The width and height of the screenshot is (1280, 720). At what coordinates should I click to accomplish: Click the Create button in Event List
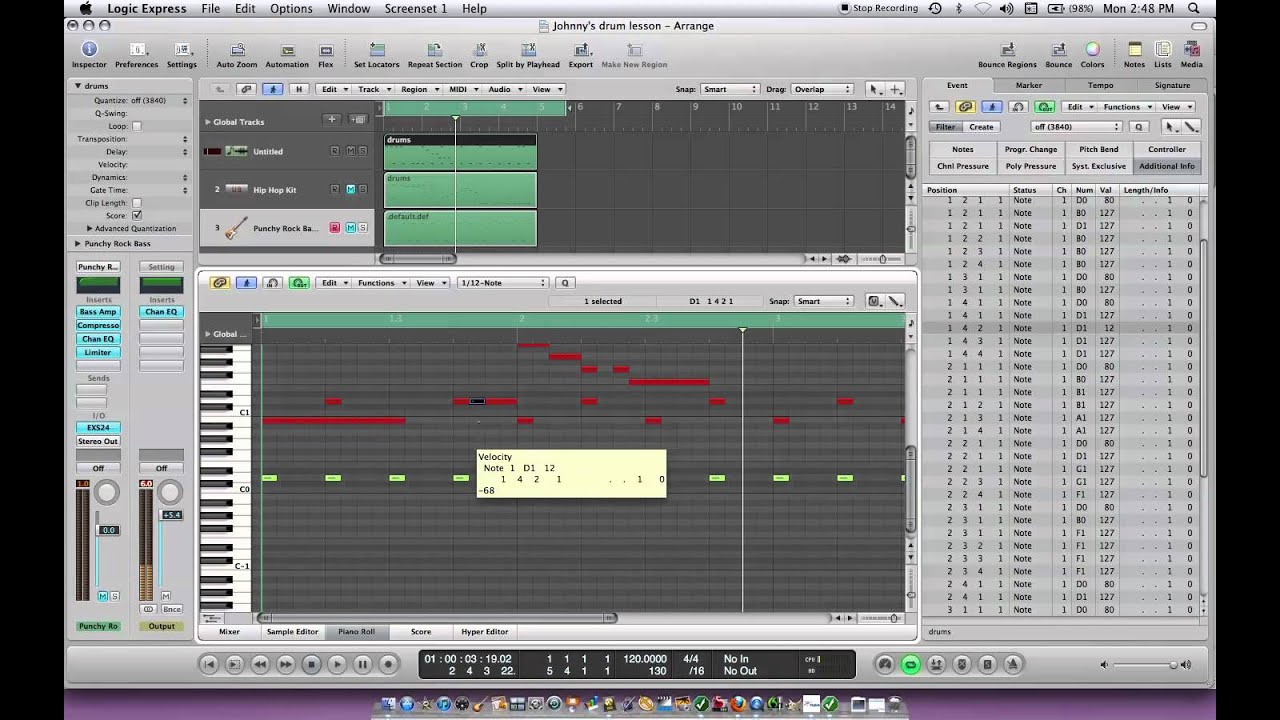coord(981,127)
